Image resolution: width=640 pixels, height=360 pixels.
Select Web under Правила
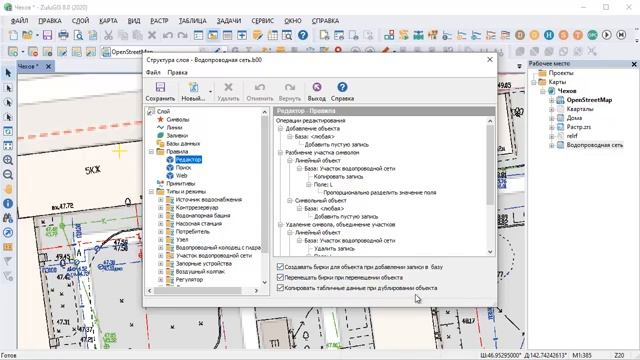click(x=181, y=176)
